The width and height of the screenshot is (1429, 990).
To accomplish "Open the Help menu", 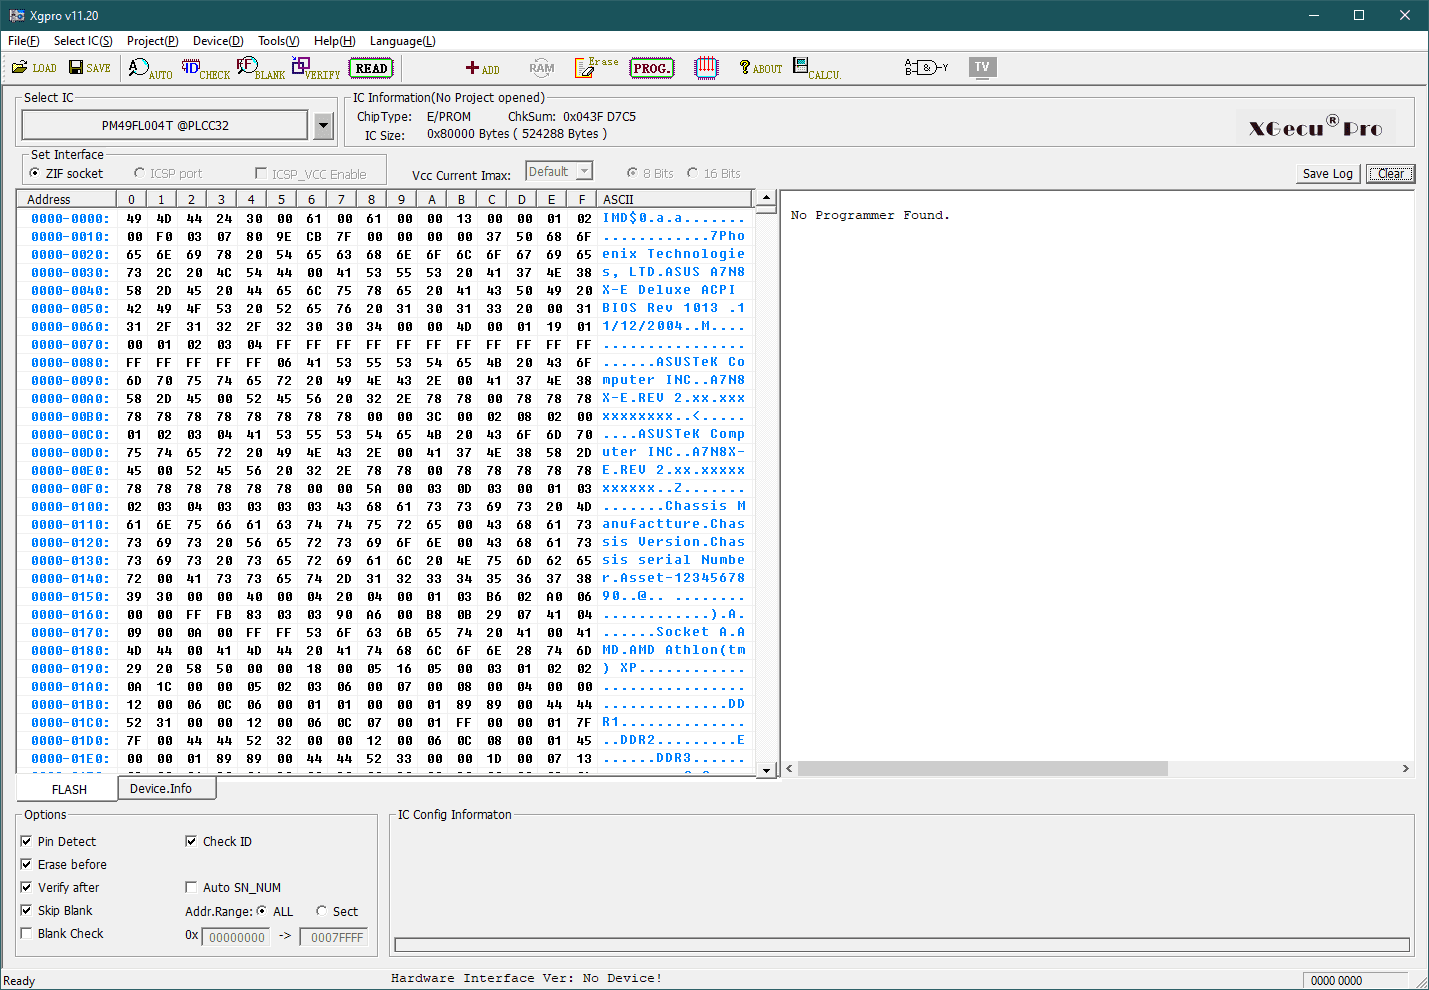I will click(x=335, y=41).
